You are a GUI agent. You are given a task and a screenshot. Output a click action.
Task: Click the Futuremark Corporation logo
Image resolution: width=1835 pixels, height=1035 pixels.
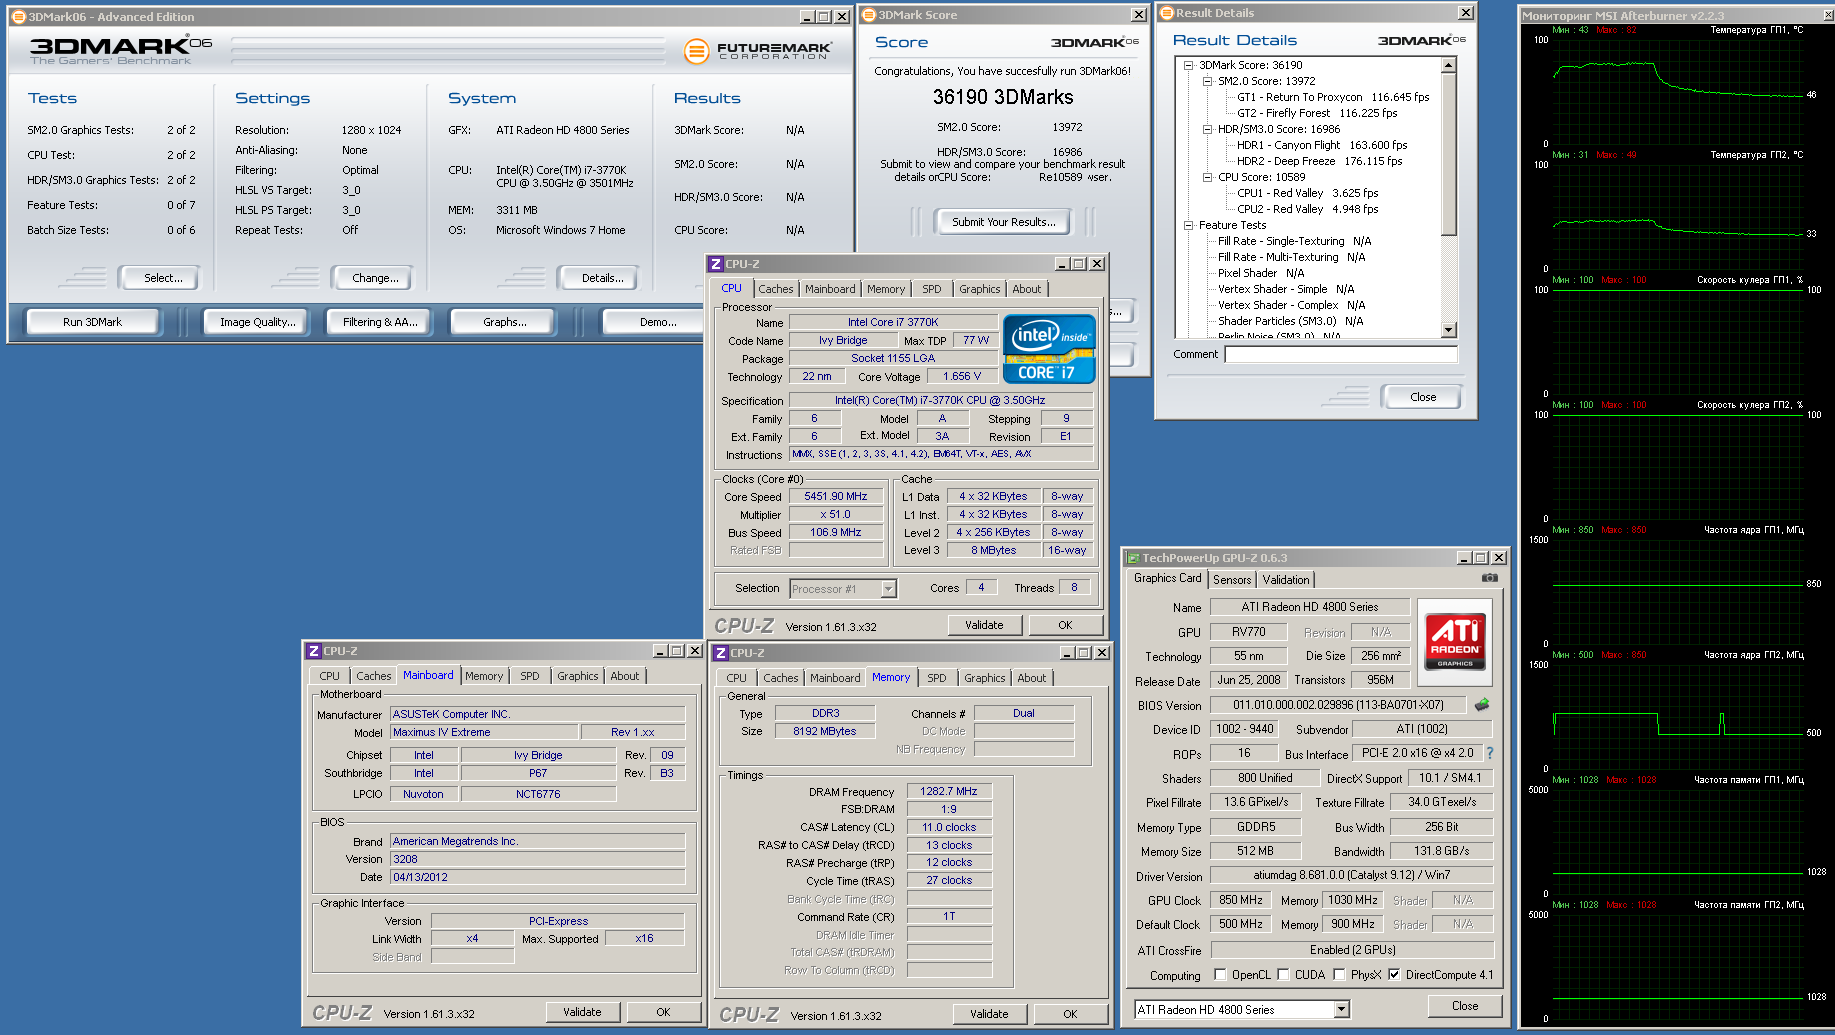click(758, 51)
